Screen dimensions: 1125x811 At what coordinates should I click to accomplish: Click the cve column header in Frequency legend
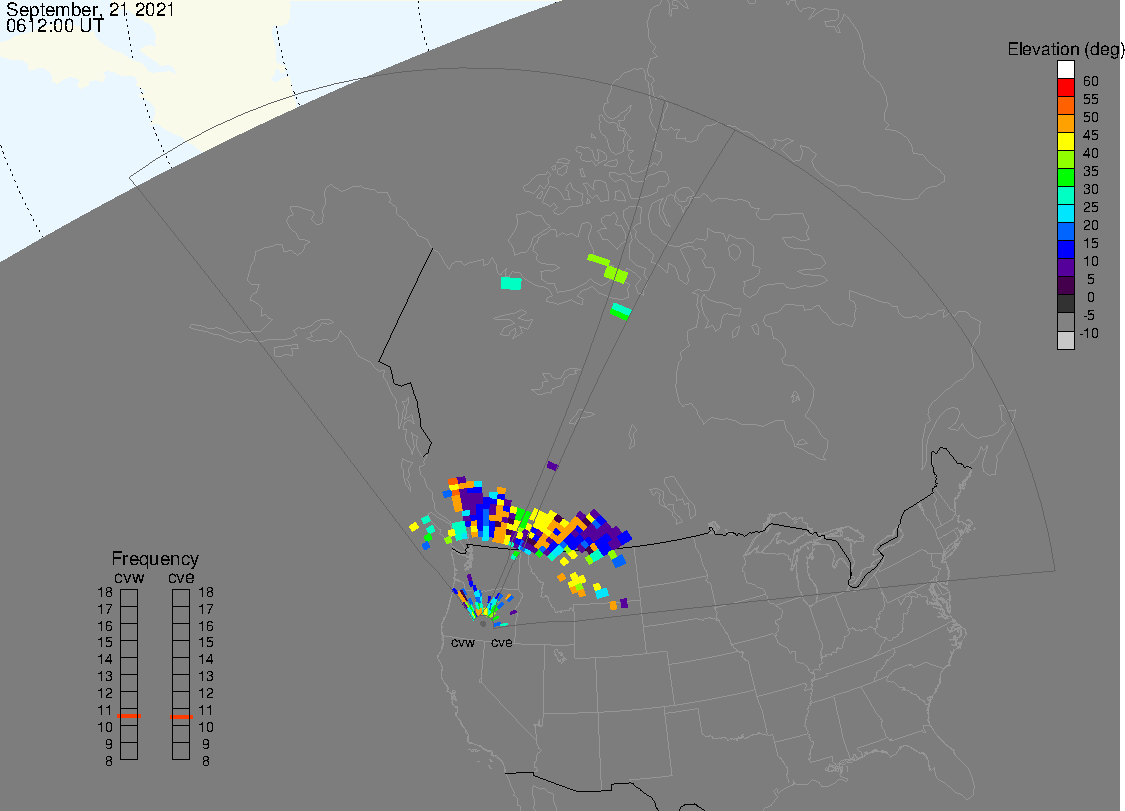(181, 576)
